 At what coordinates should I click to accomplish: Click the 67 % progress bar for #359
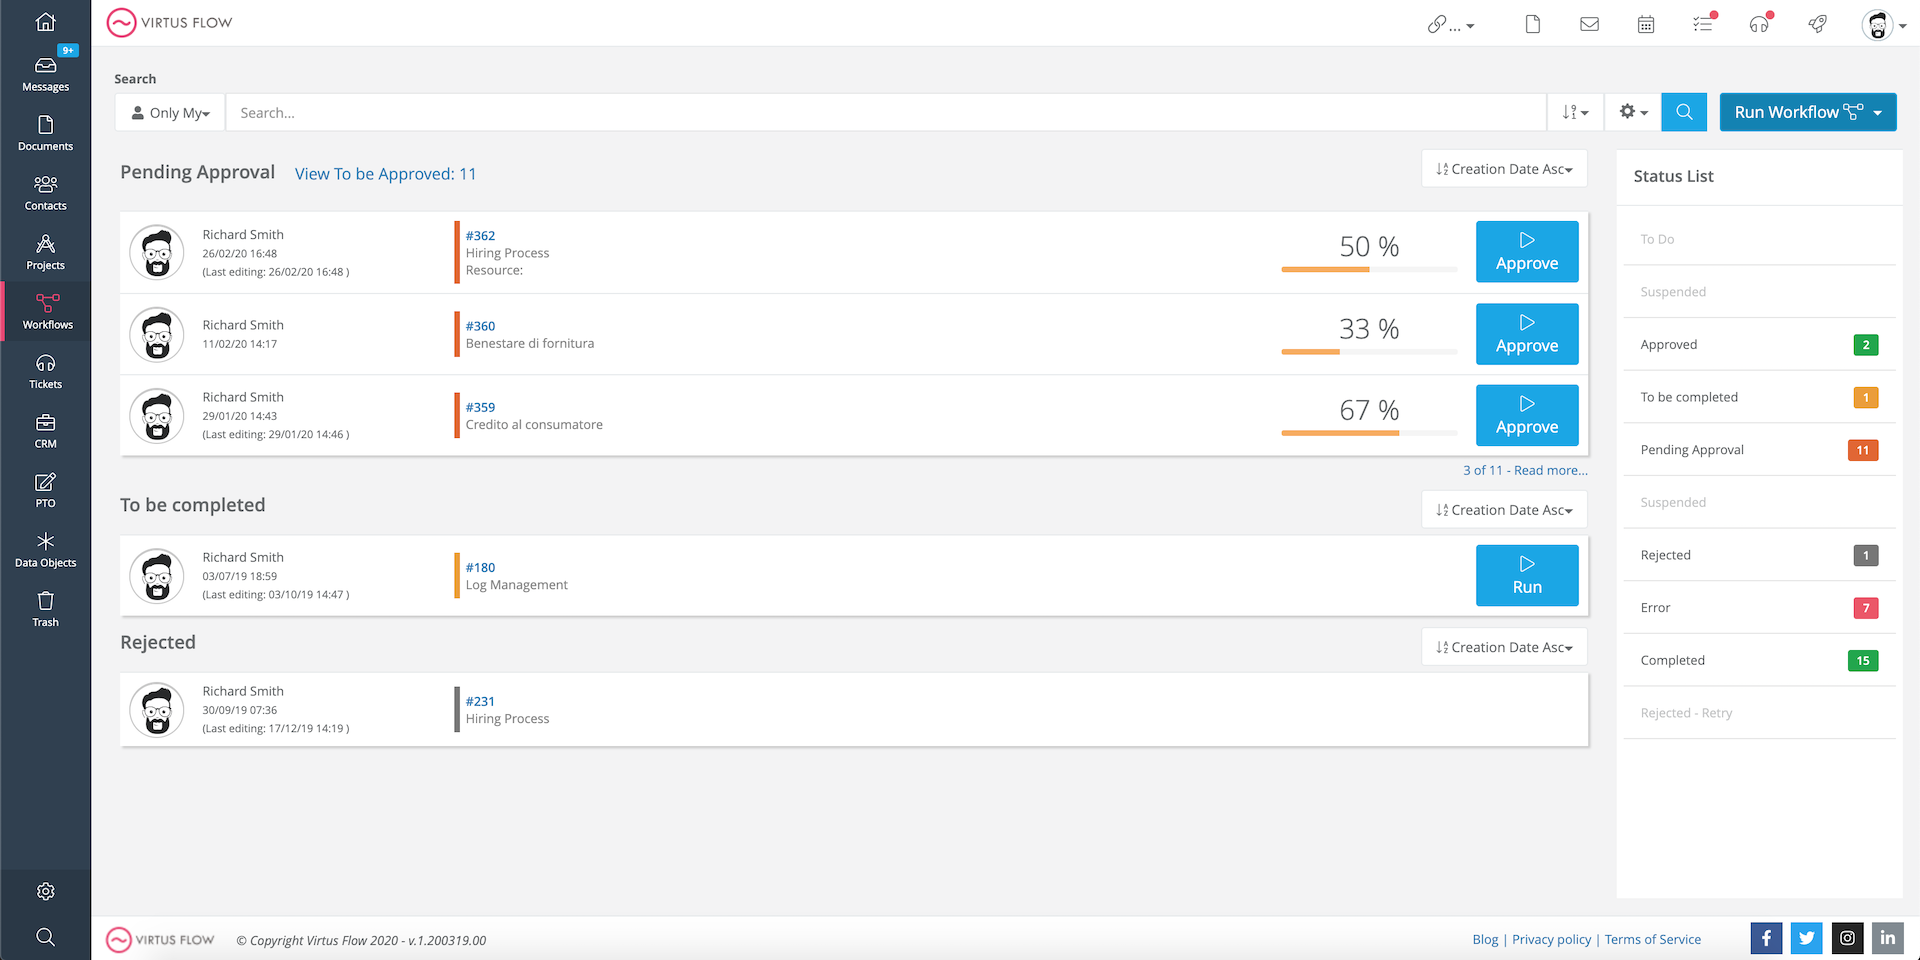pyautogui.click(x=1369, y=433)
